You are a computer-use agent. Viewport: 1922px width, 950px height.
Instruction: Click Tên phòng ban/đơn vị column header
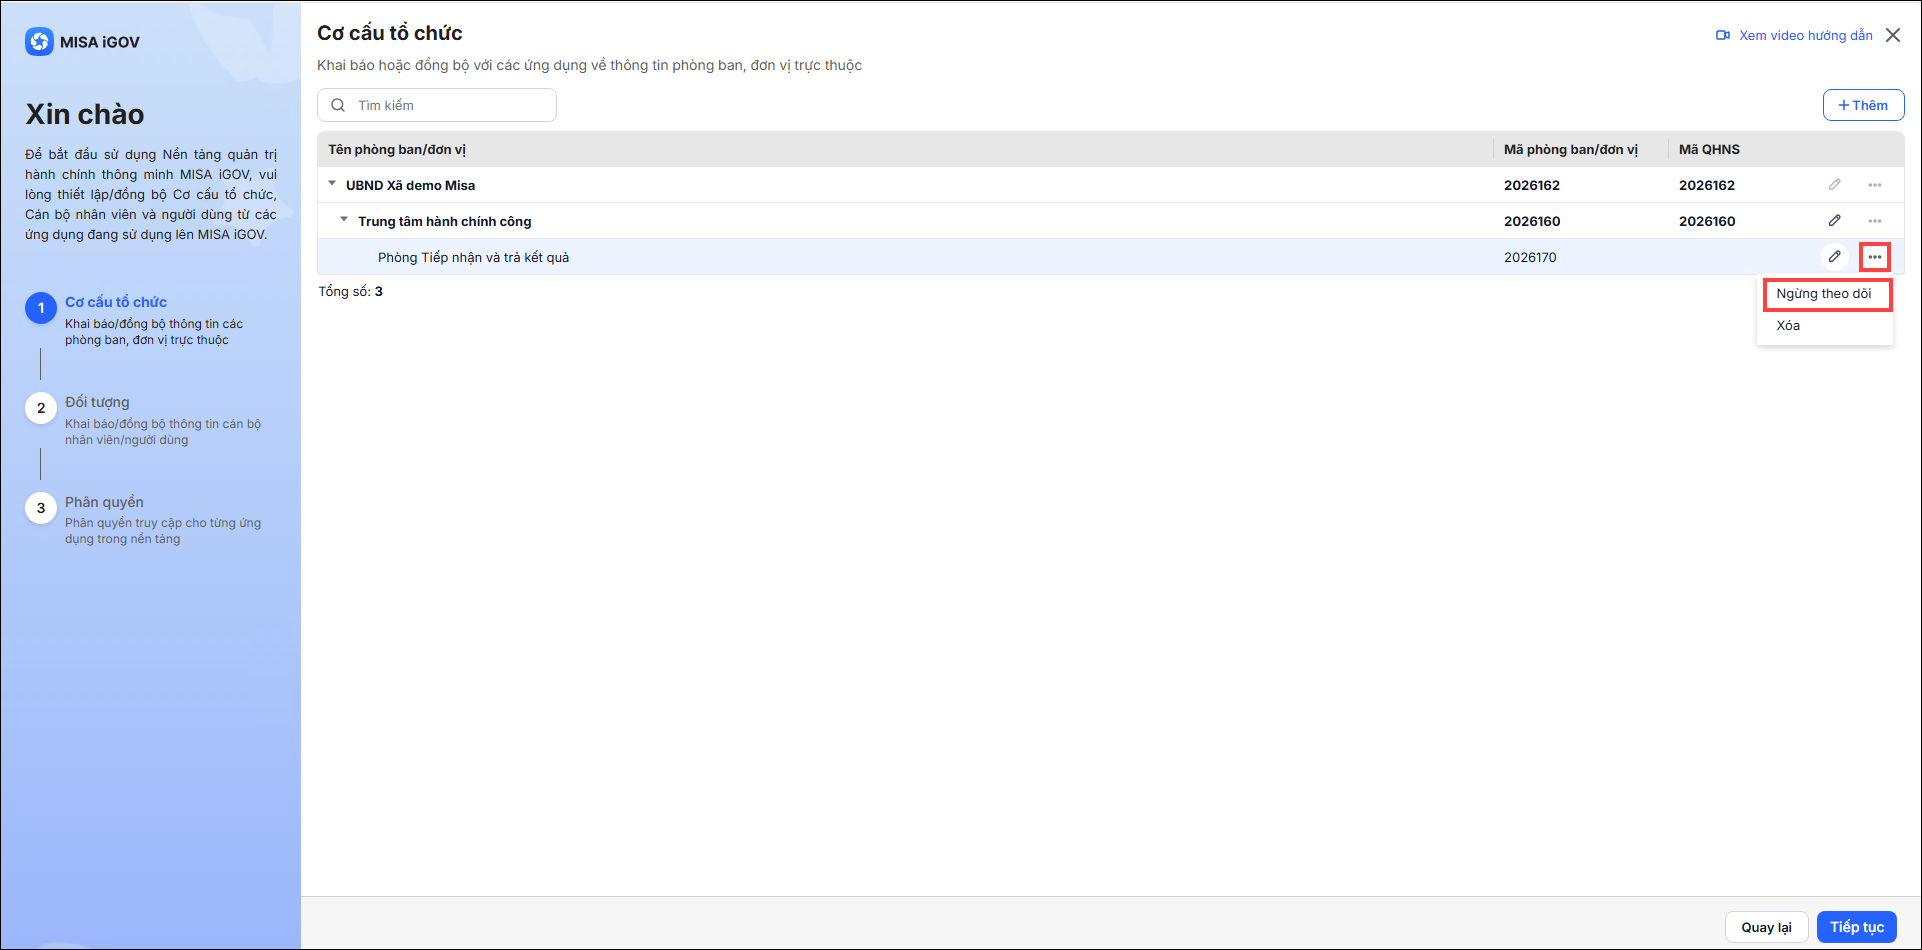pyautogui.click(x=397, y=150)
